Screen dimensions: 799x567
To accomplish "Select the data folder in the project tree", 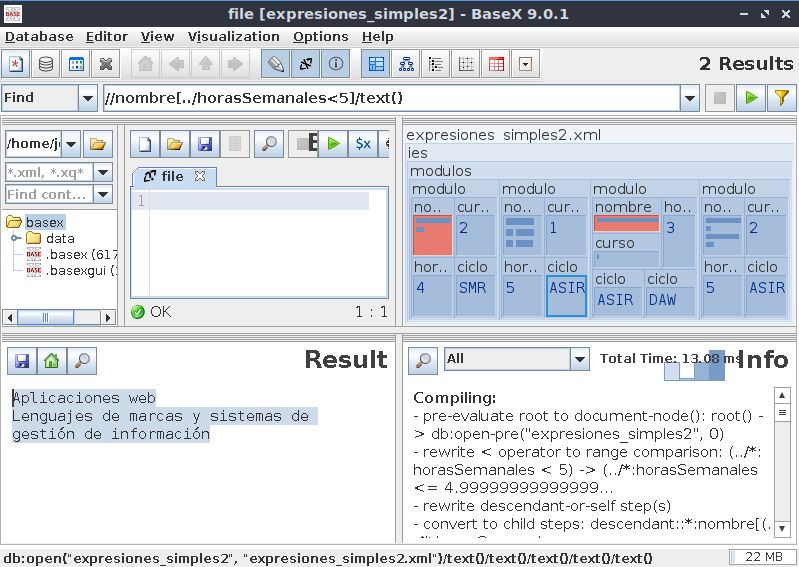I will pos(60,238).
